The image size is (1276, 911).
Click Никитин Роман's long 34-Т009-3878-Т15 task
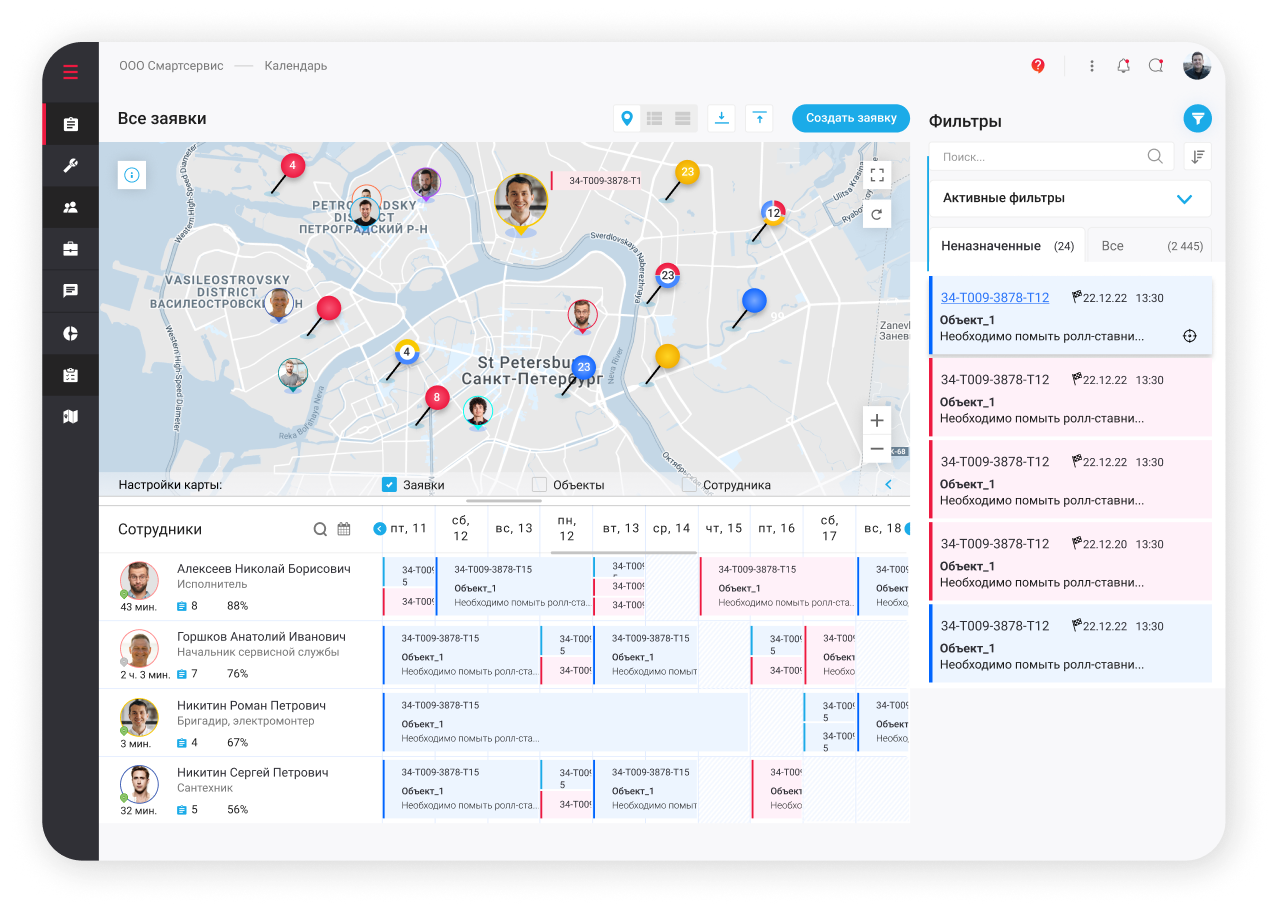566,722
